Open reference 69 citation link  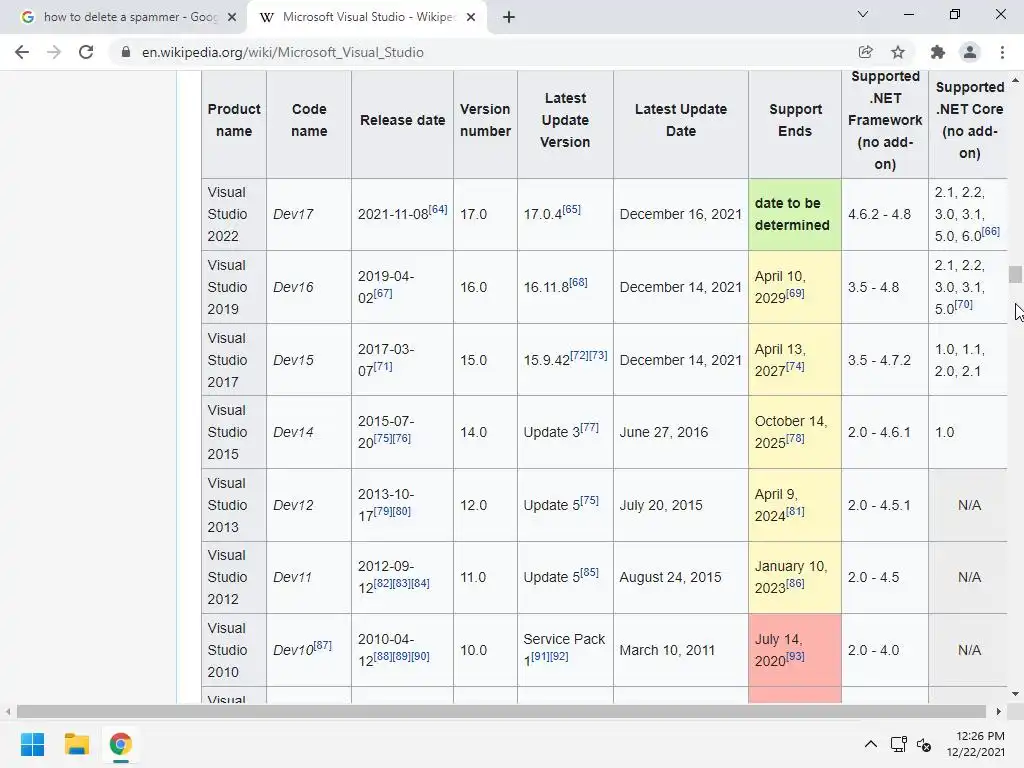795,293
